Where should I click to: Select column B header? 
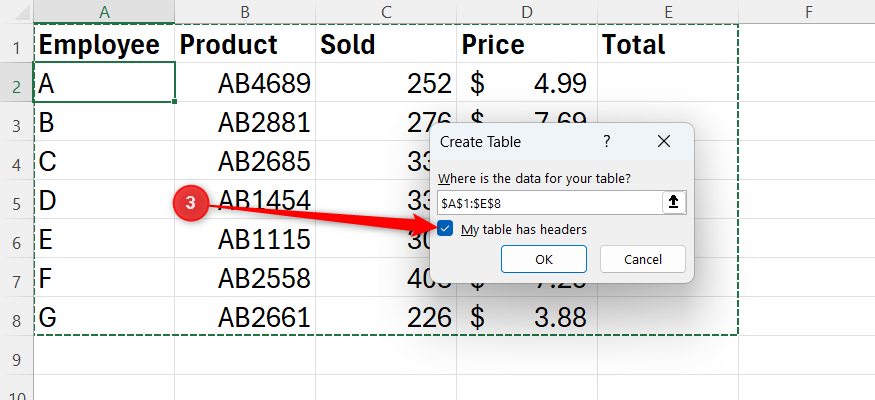[245, 12]
